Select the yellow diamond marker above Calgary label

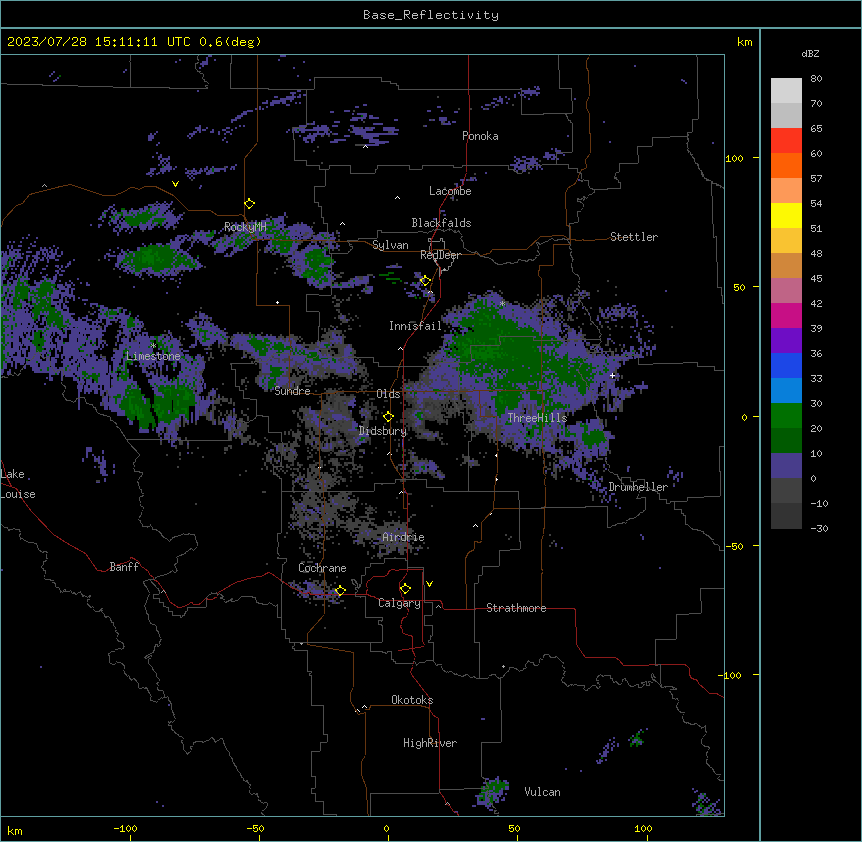pos(405,589)
